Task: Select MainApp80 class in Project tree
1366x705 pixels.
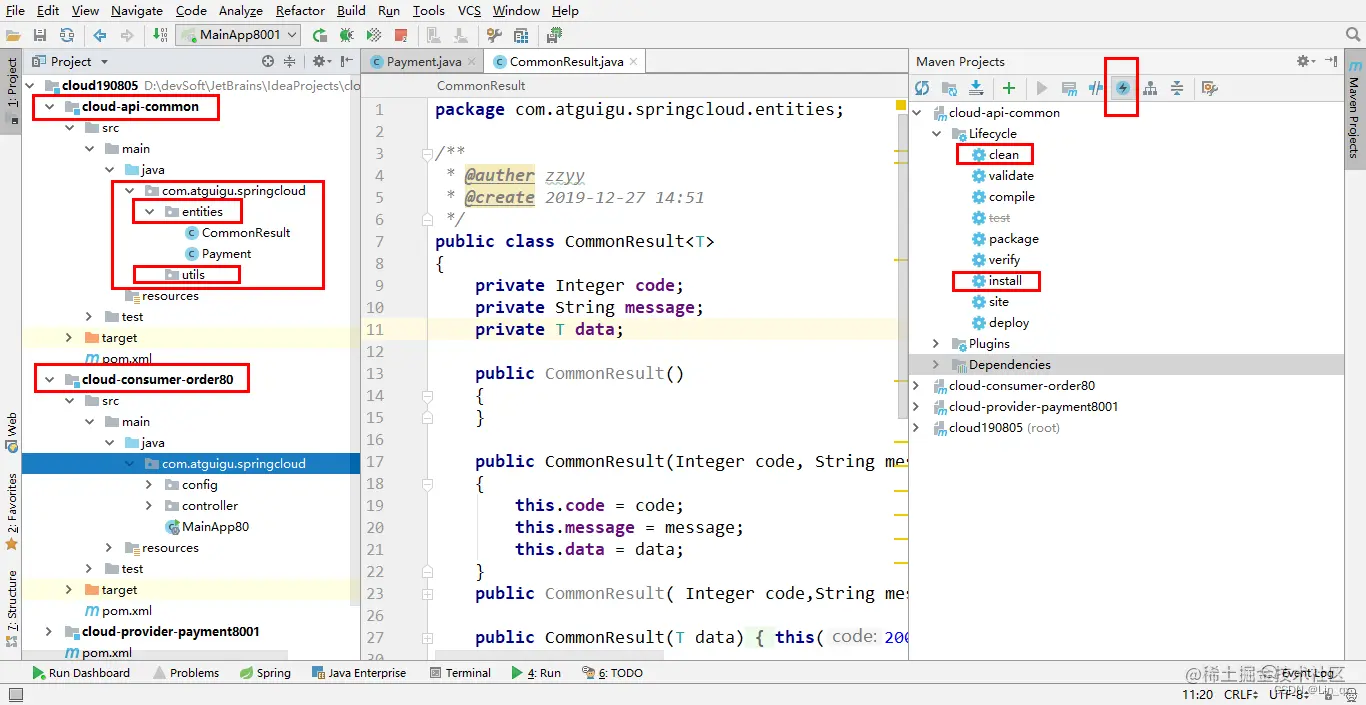Action: (207, 527)
